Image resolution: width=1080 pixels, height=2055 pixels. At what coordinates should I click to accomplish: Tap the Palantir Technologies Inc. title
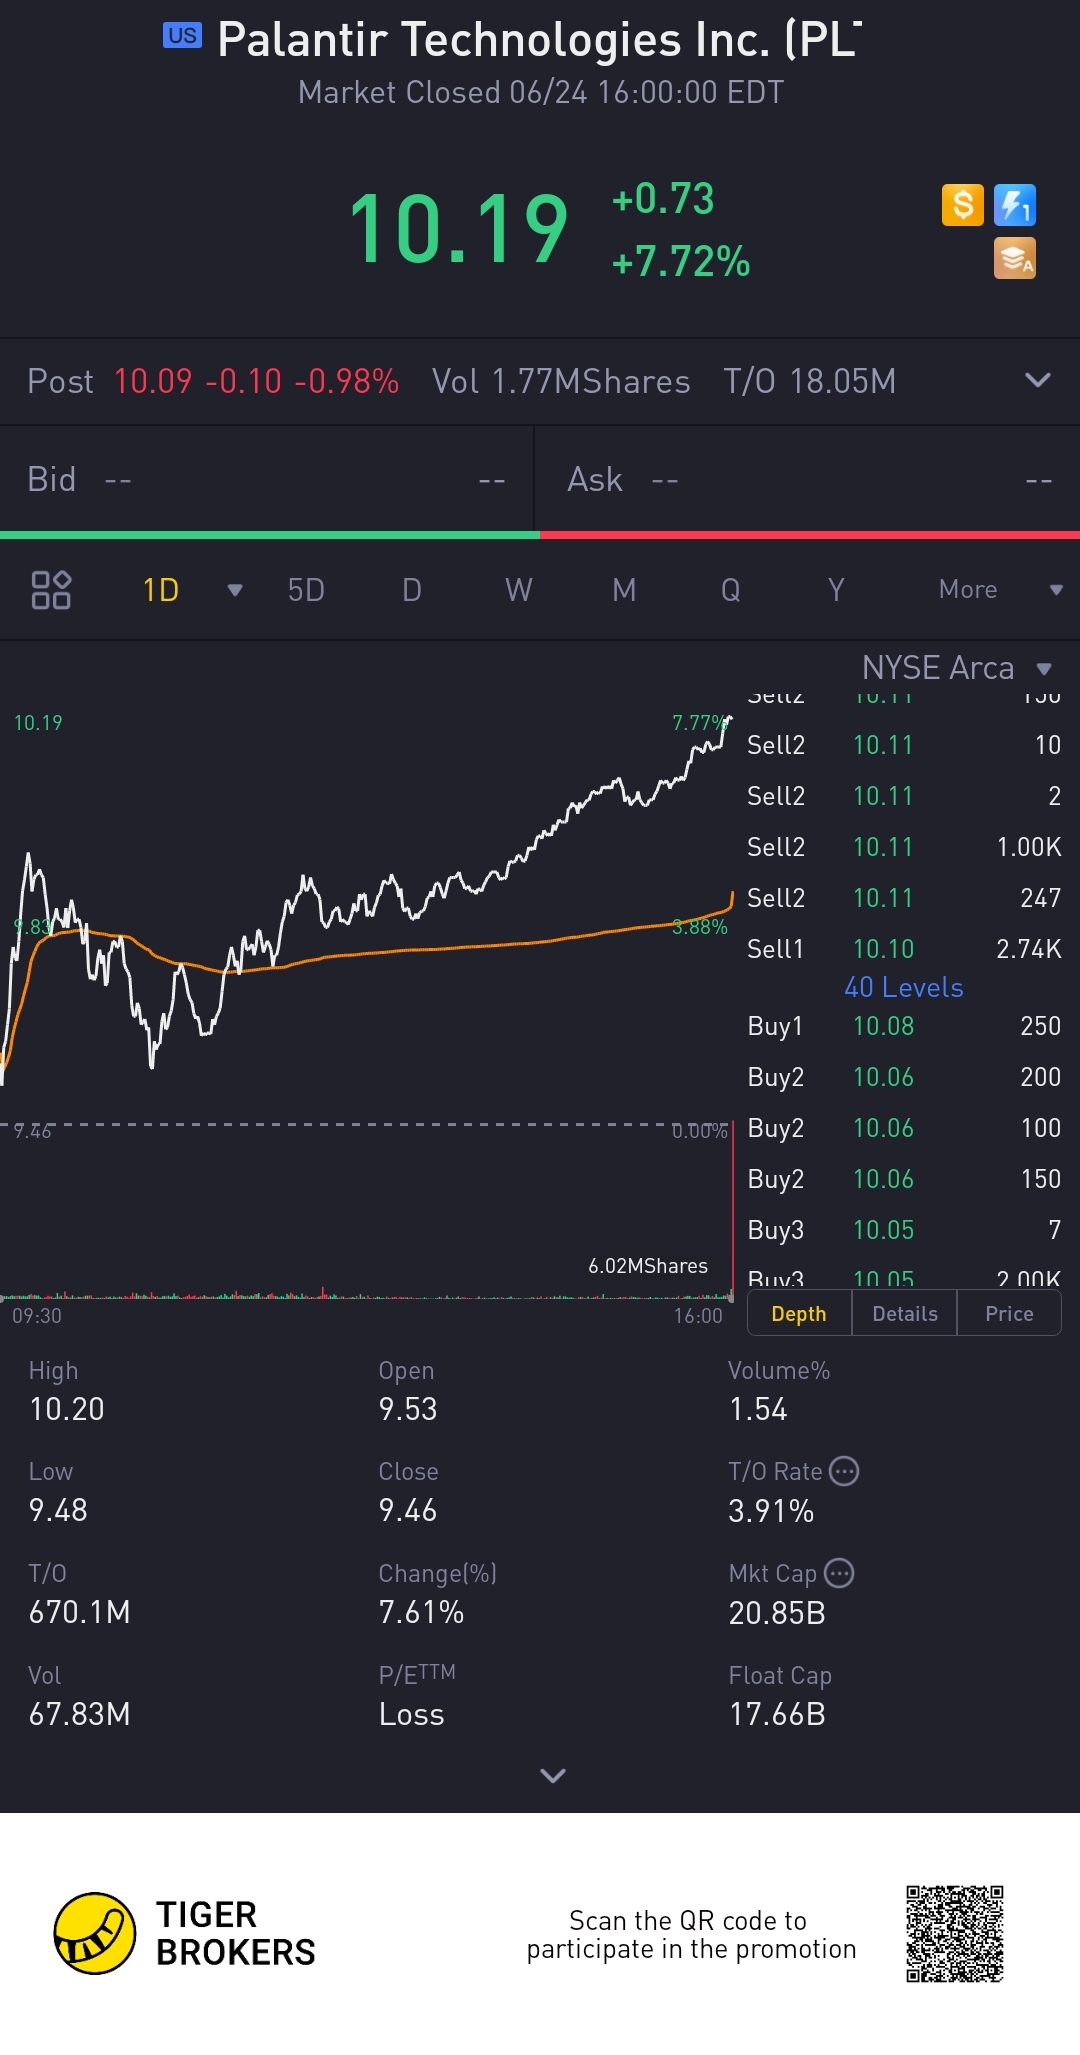pyautogui.click(x=540, y=40)
